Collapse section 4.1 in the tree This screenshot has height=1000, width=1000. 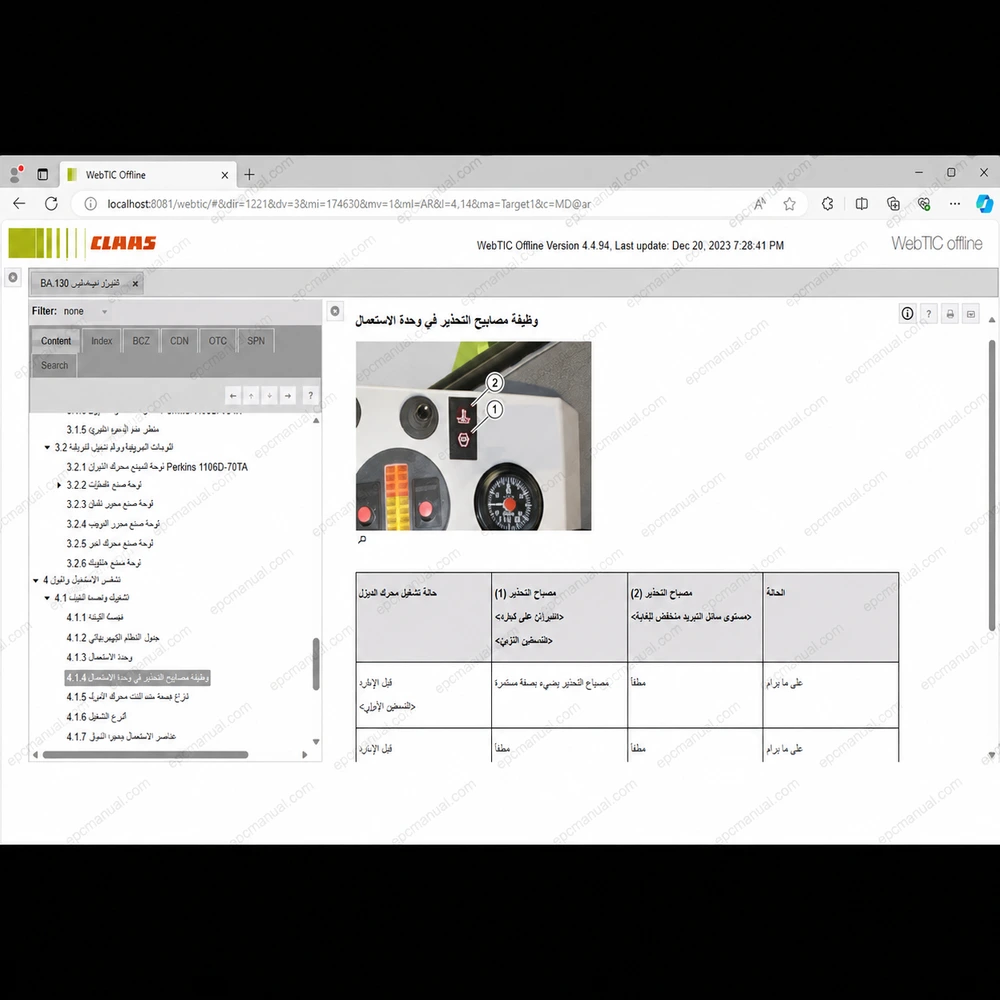click(x=47, y=598)
